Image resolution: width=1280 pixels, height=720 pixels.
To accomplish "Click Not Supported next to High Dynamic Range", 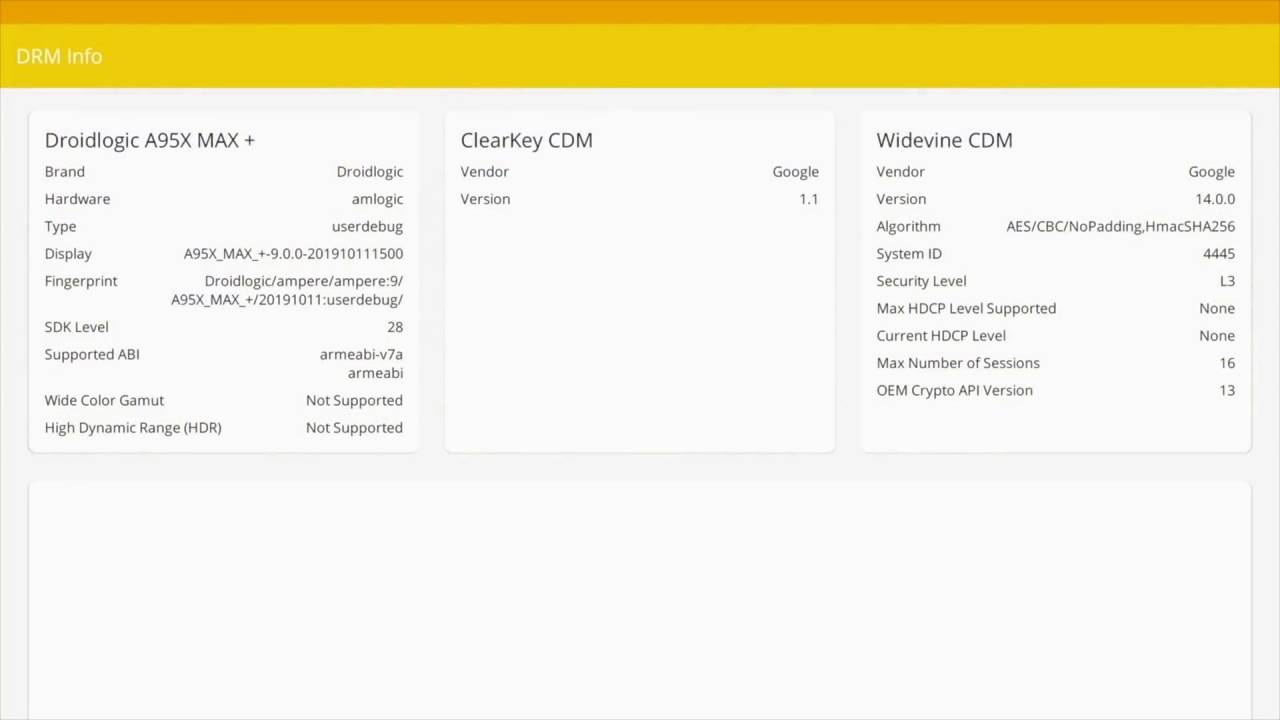I will pyautogui.click(x=354, y=427).
